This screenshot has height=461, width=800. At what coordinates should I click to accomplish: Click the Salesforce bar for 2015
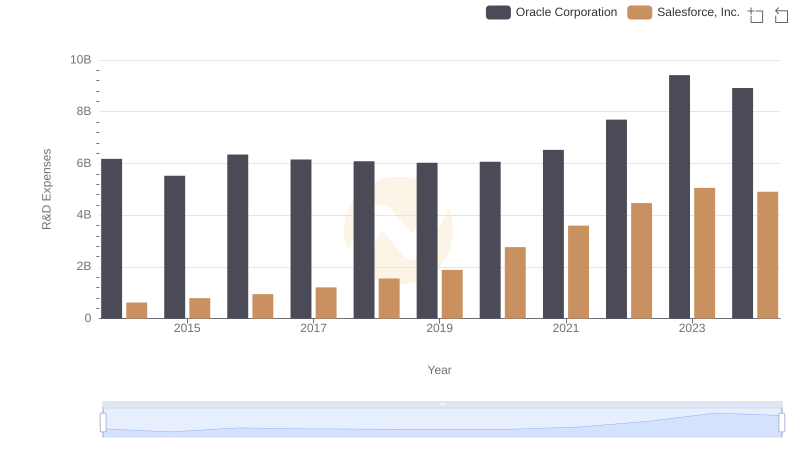coord(199,309)
